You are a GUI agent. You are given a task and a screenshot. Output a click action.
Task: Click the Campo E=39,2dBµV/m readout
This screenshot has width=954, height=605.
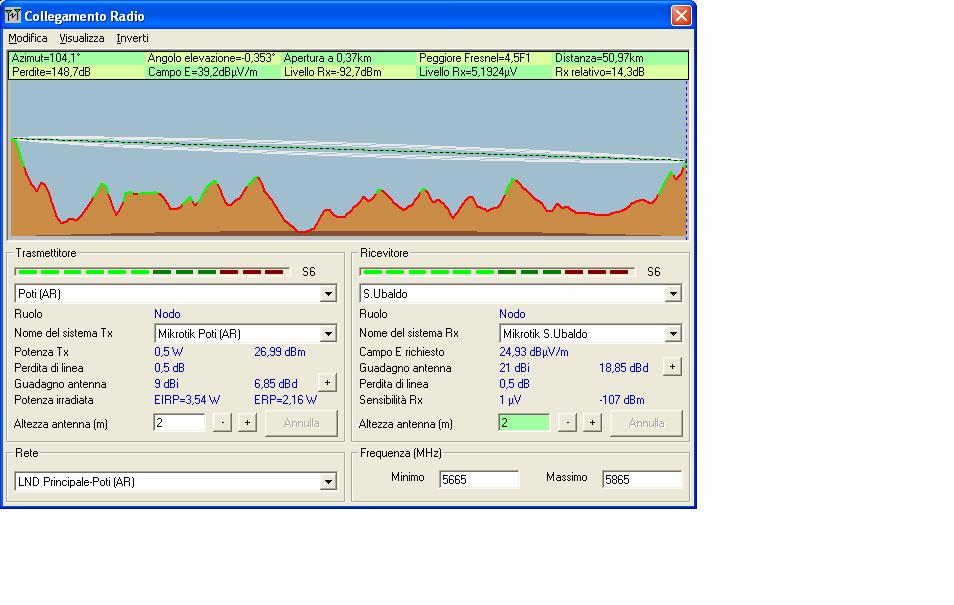coord(203,72)
